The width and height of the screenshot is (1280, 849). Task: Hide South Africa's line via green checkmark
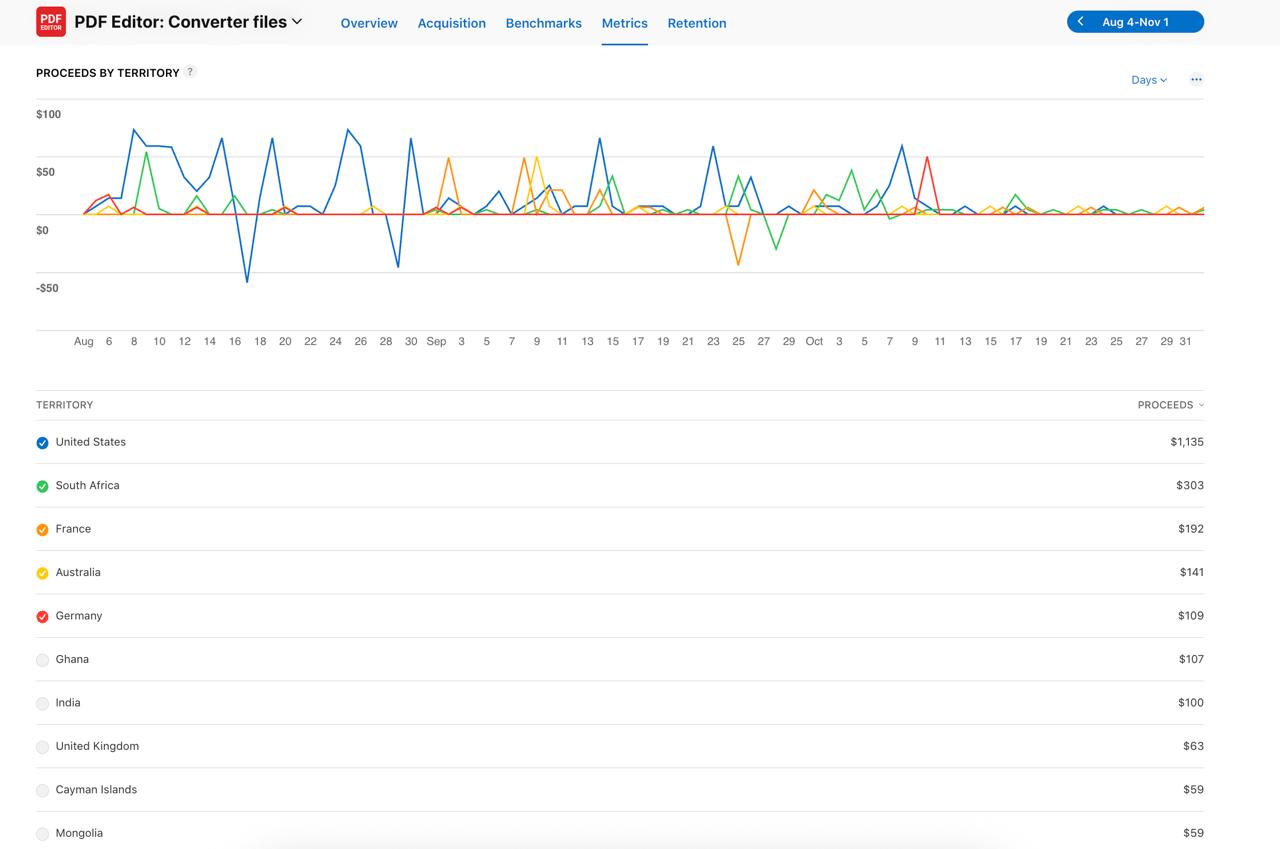coord(42,485)
